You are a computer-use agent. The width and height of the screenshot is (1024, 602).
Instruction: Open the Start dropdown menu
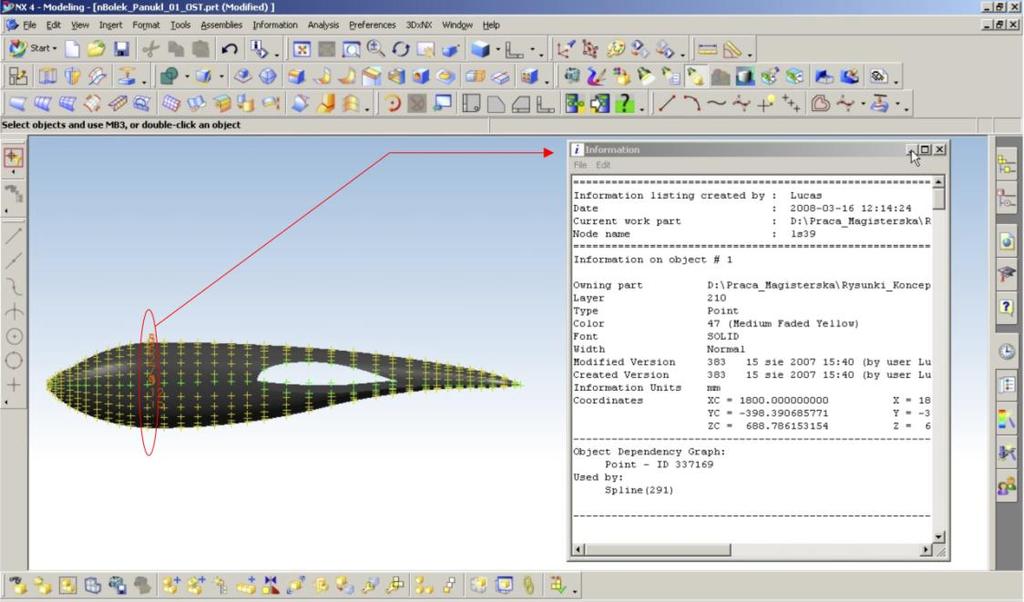click(33, 49)
